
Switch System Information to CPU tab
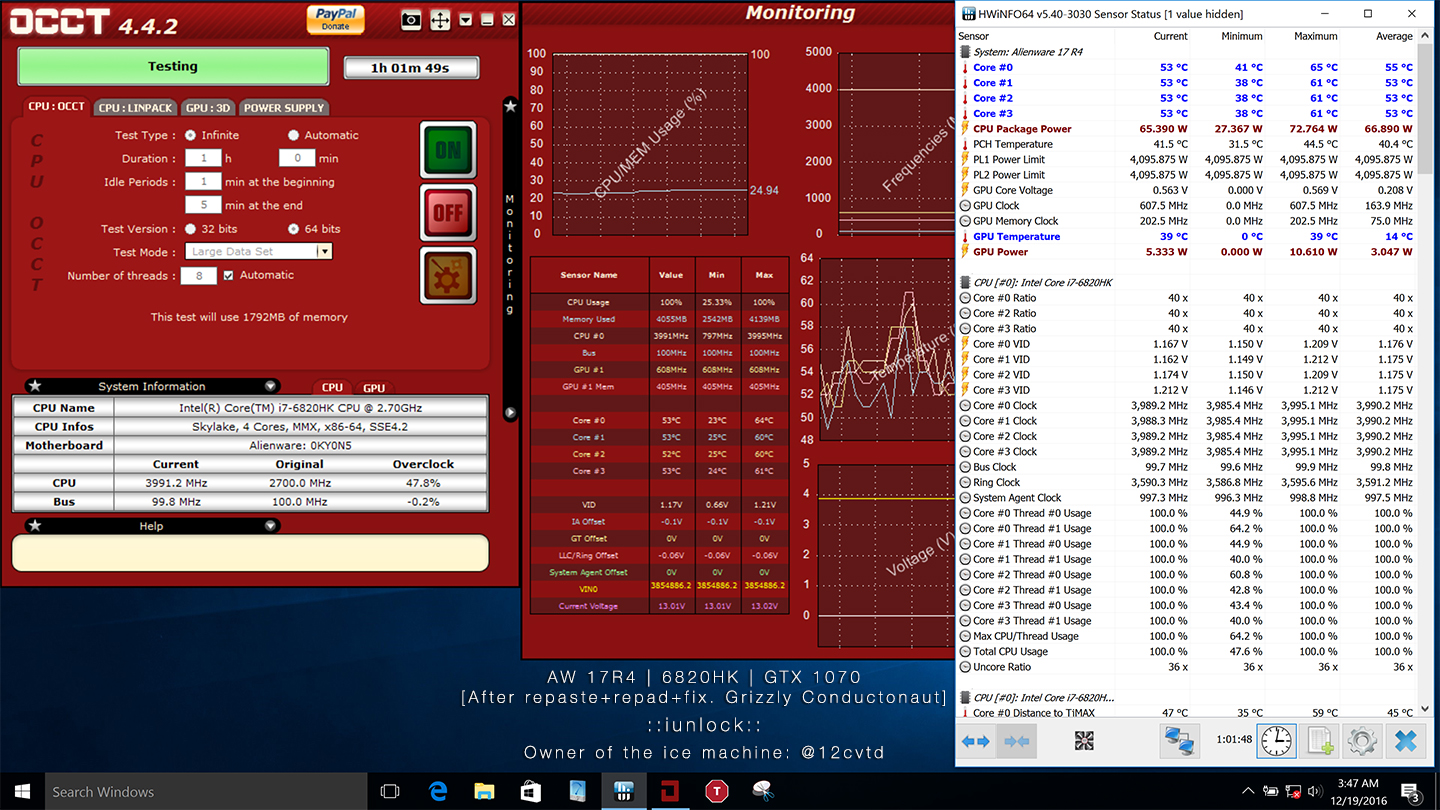click(x=333, y=388)
